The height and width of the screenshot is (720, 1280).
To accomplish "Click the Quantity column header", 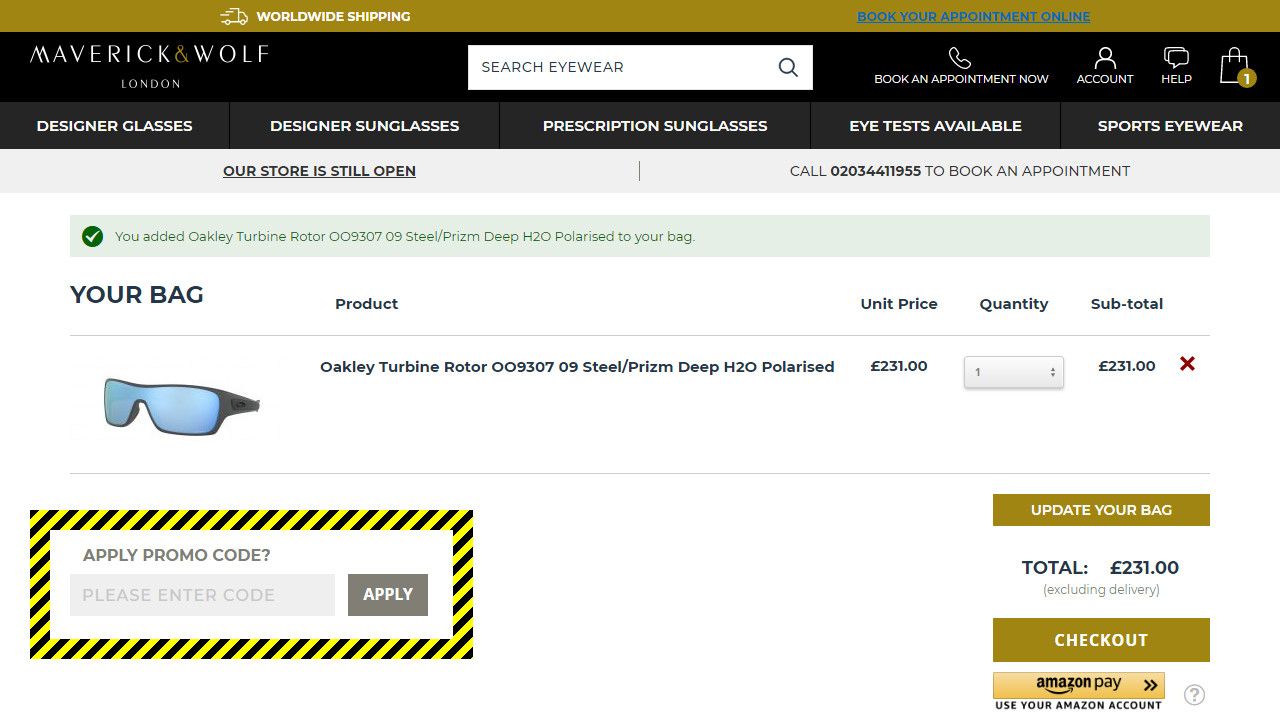I will pyautogui.click(x=1014, y=304).
